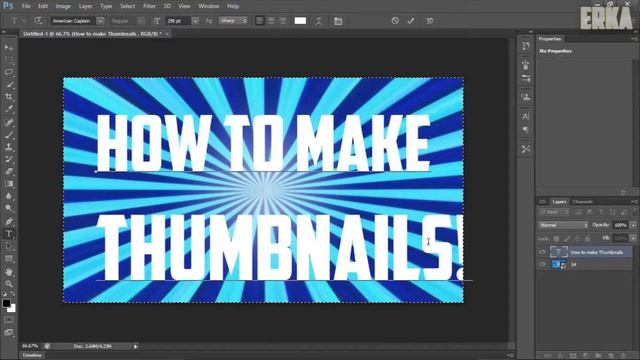Image resolution: width=640 pixels, height=360 pixels.
Task: Open the Image menu
Action: 63,6
